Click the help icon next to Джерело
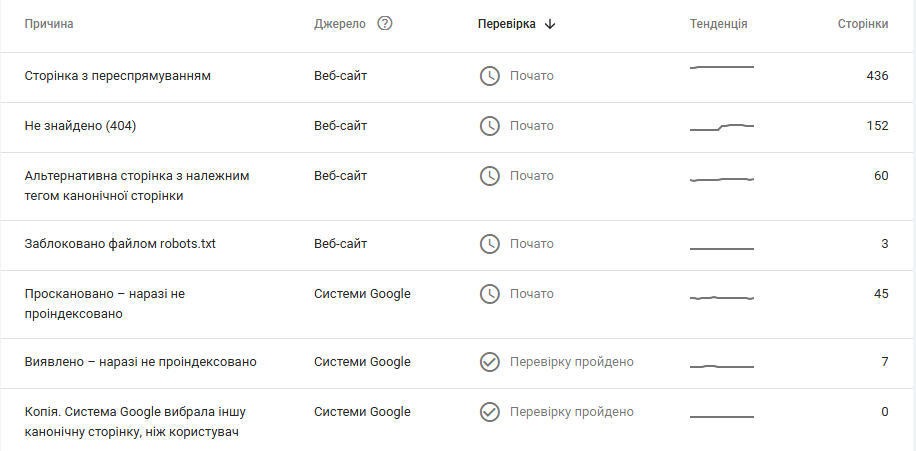The width and height of the screenshot is (916, 451). (x=385, y=24)
